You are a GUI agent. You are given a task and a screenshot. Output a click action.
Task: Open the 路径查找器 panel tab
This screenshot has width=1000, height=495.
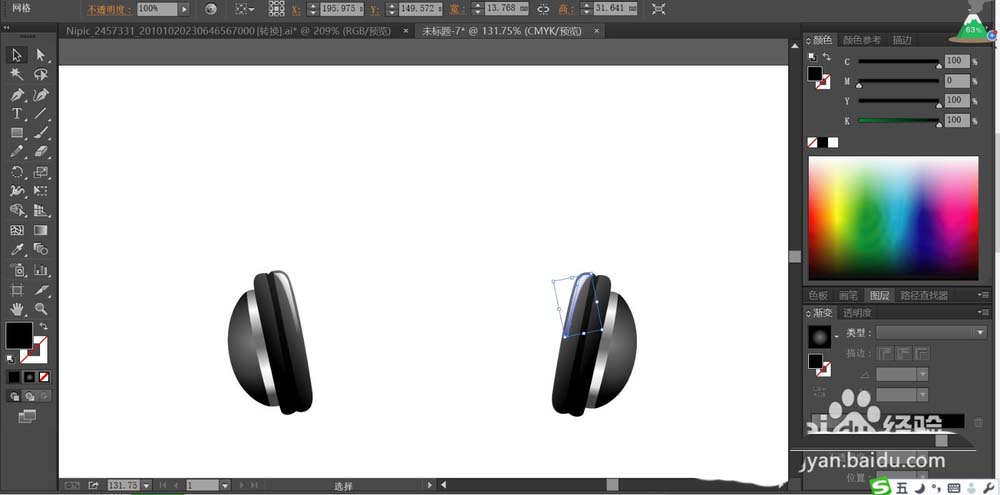924,295
